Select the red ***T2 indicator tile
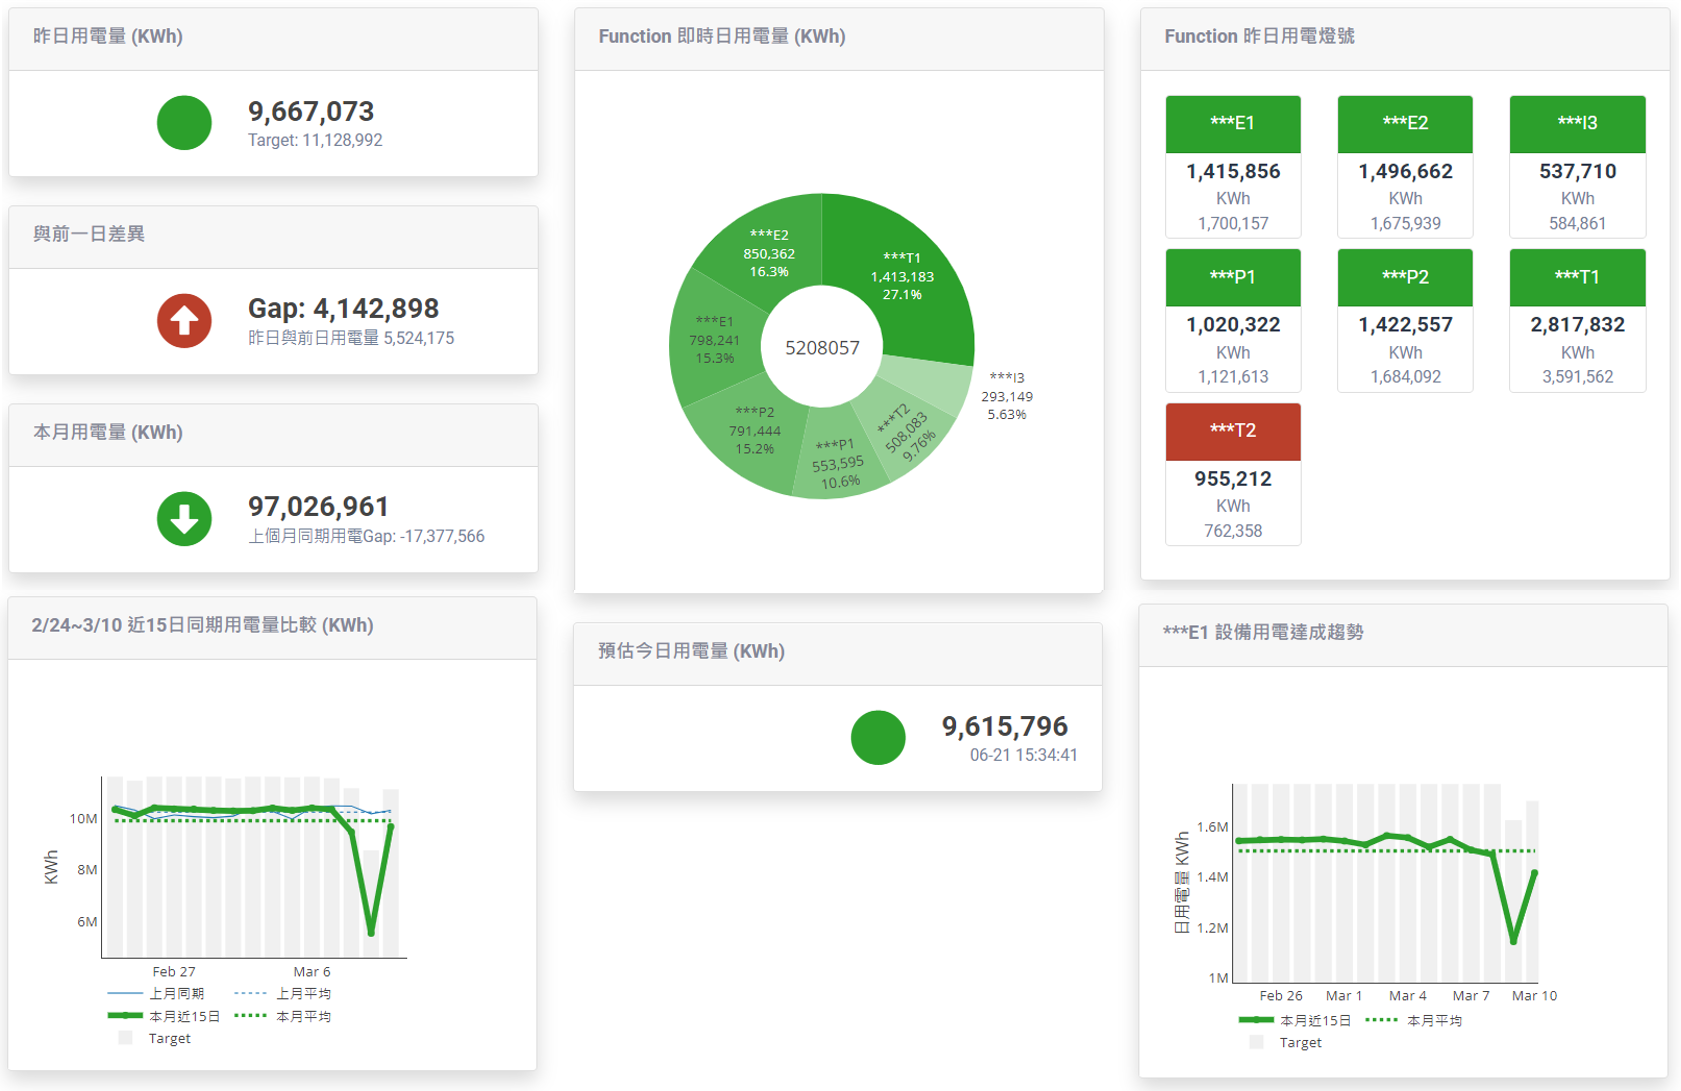The width and height of the screenshot is (1681, 1091). click(1232, 431)
